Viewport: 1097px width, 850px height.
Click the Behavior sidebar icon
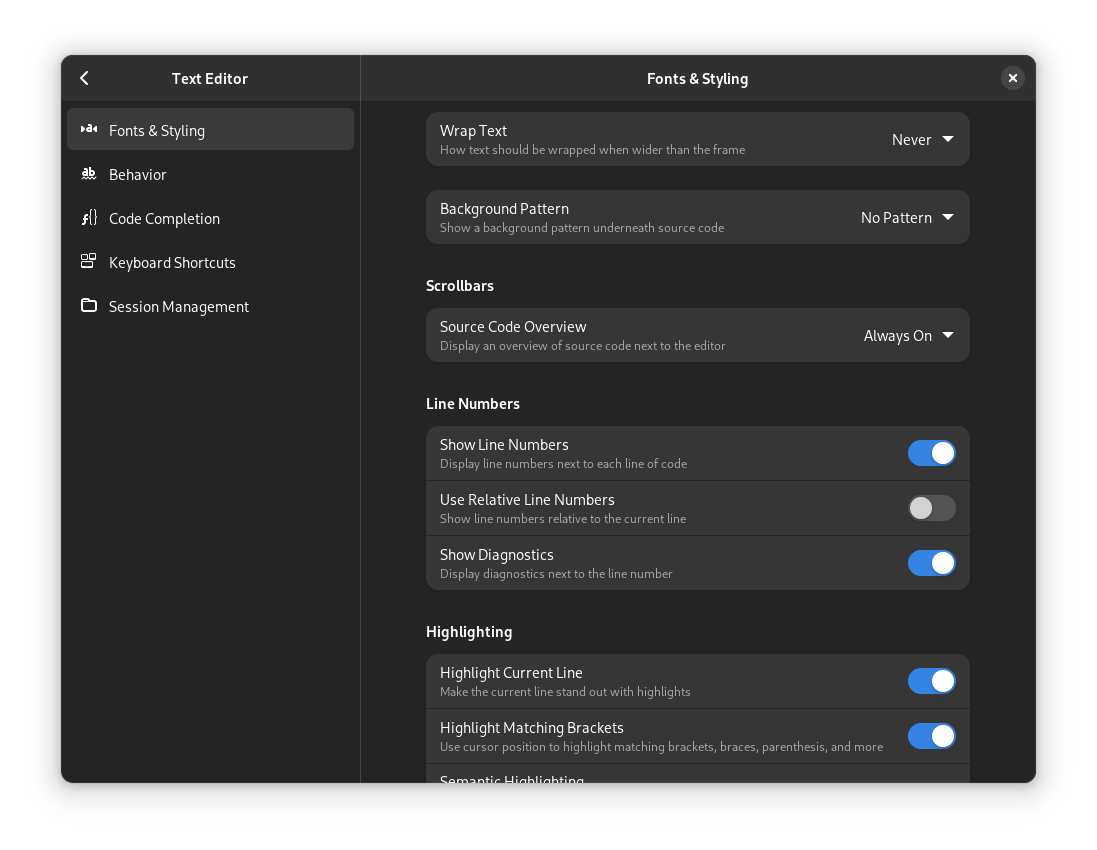(89, 173)
